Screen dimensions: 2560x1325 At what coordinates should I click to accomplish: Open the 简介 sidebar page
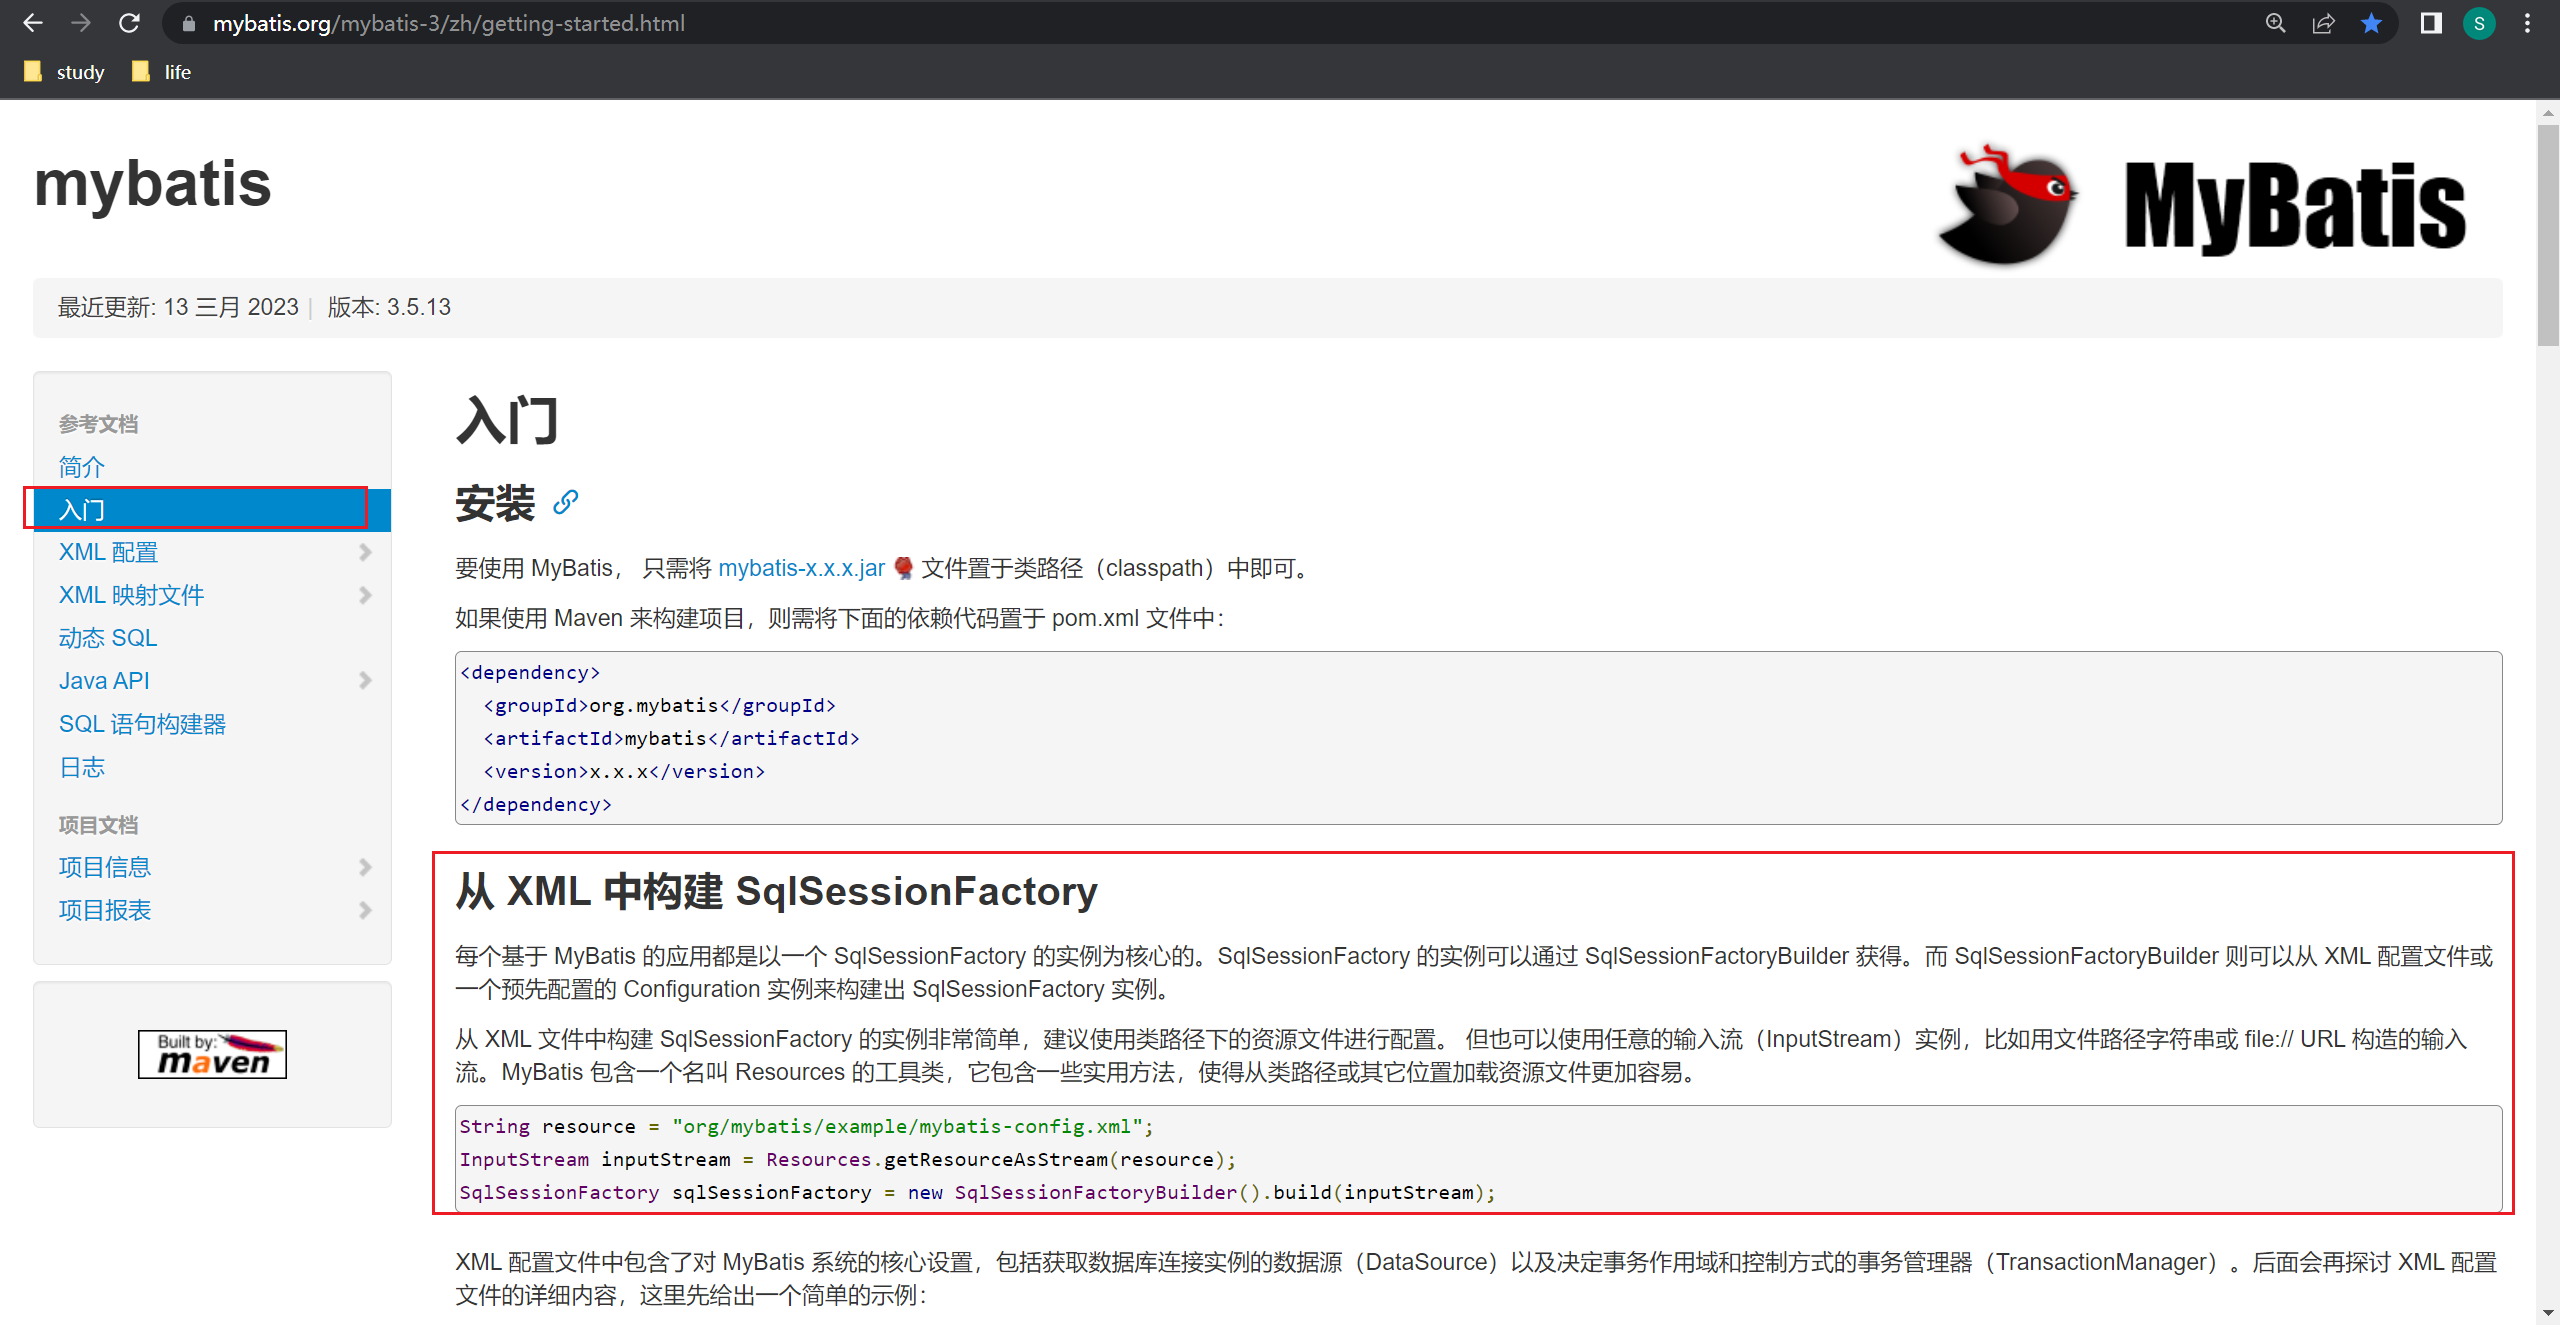(x=81, y=467)
